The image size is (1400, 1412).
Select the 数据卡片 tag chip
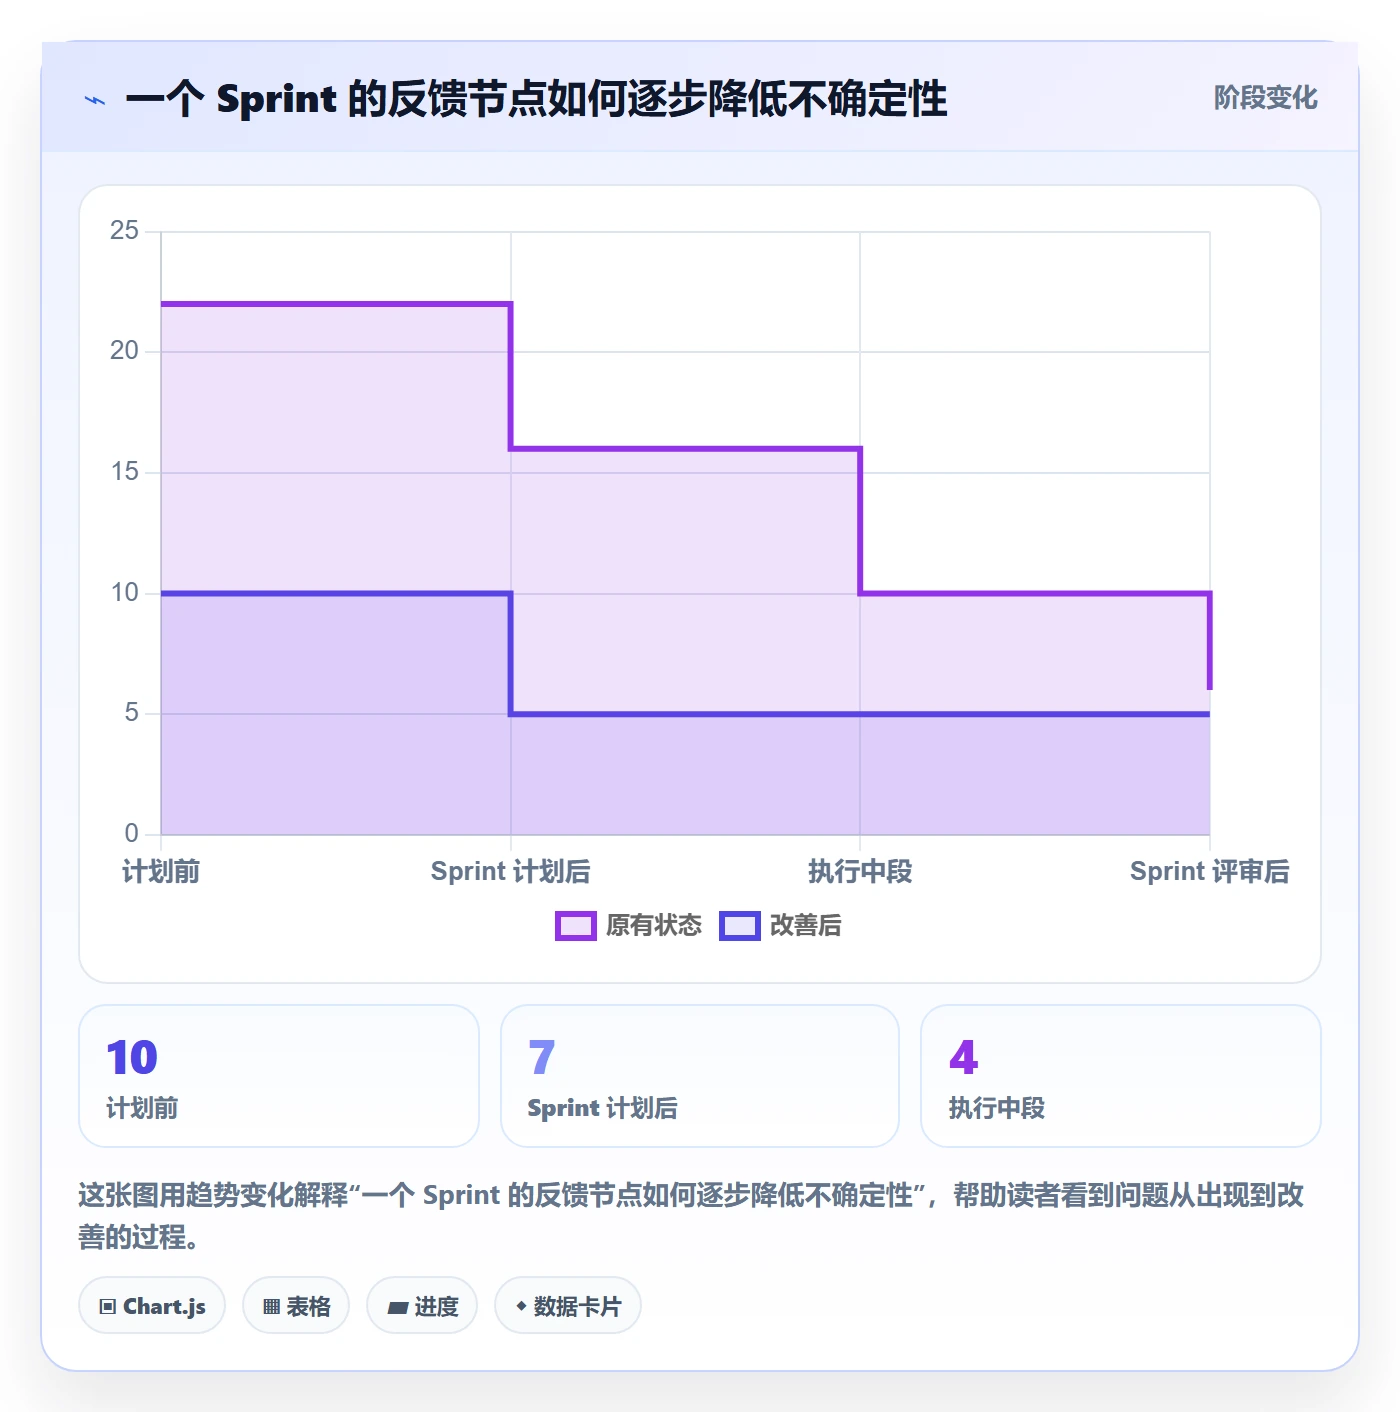568,1306
